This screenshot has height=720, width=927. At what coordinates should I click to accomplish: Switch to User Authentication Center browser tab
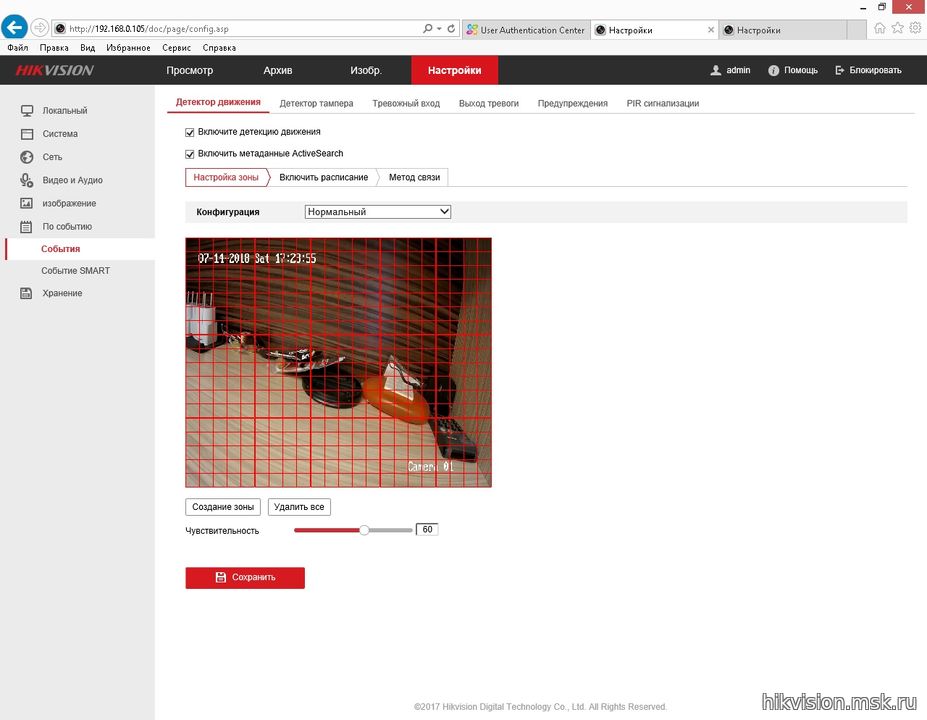click(x=526, y=30)
